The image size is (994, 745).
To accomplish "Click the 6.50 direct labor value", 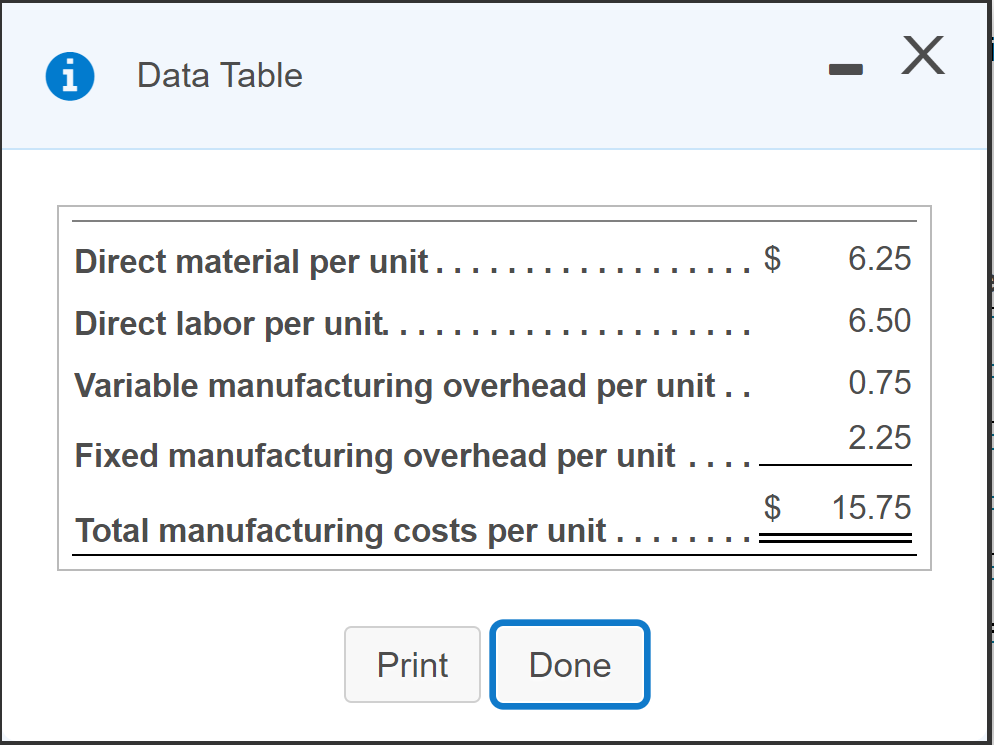I will point(880,321).
